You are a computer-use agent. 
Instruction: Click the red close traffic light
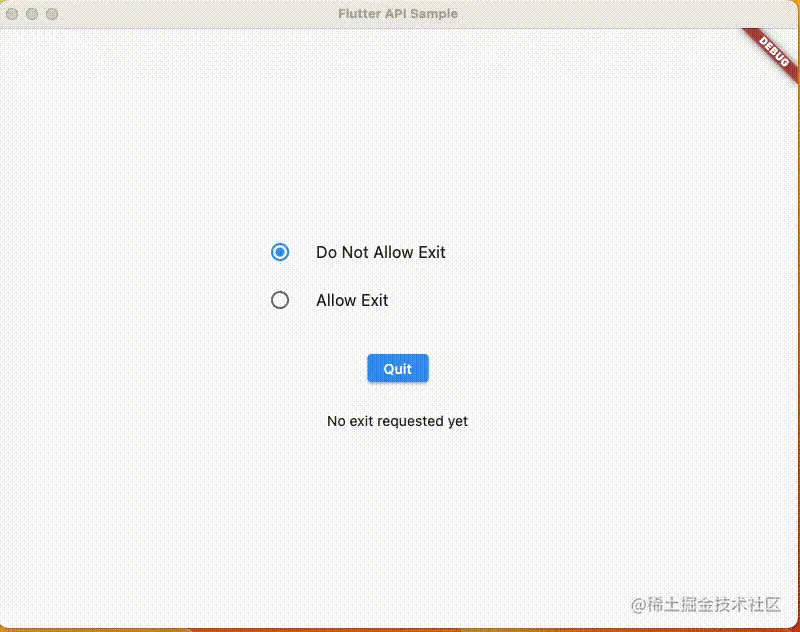click(12, 14)
